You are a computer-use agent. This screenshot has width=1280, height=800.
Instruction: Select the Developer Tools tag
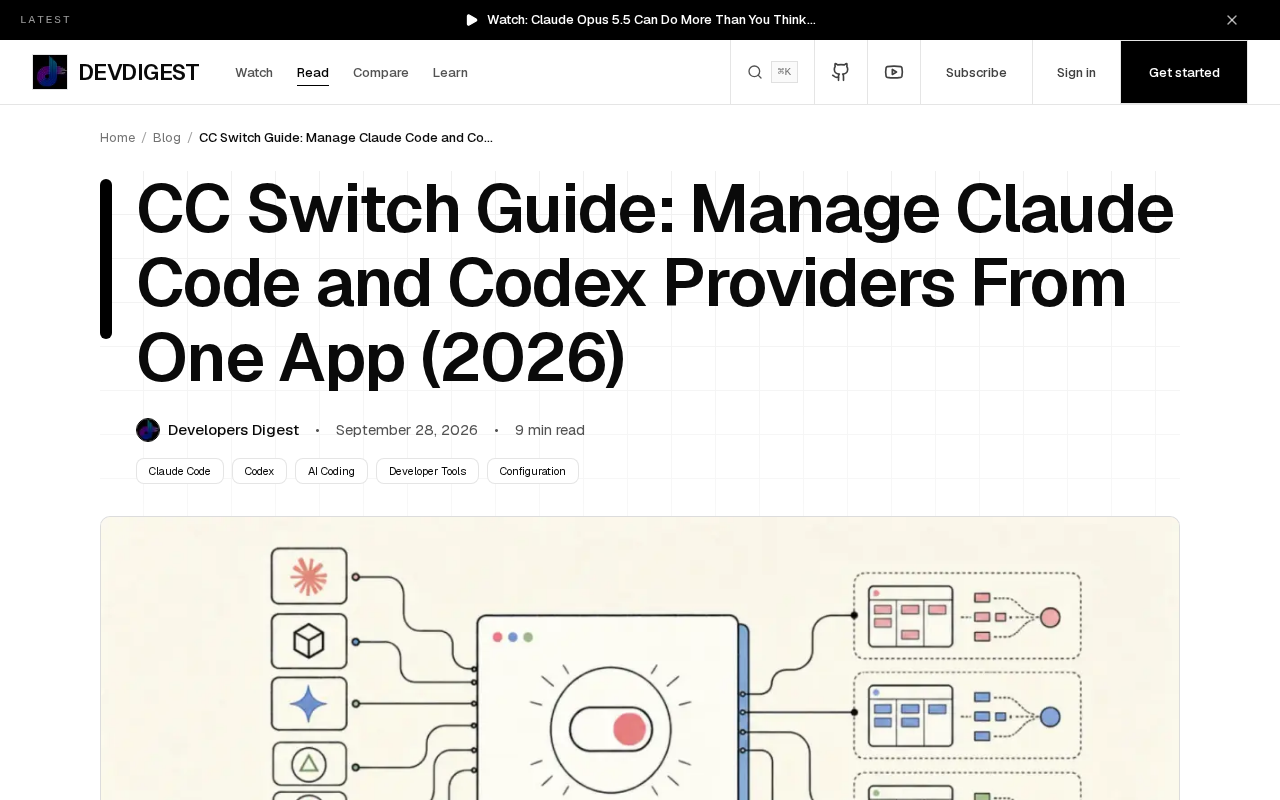click(427, 471)
